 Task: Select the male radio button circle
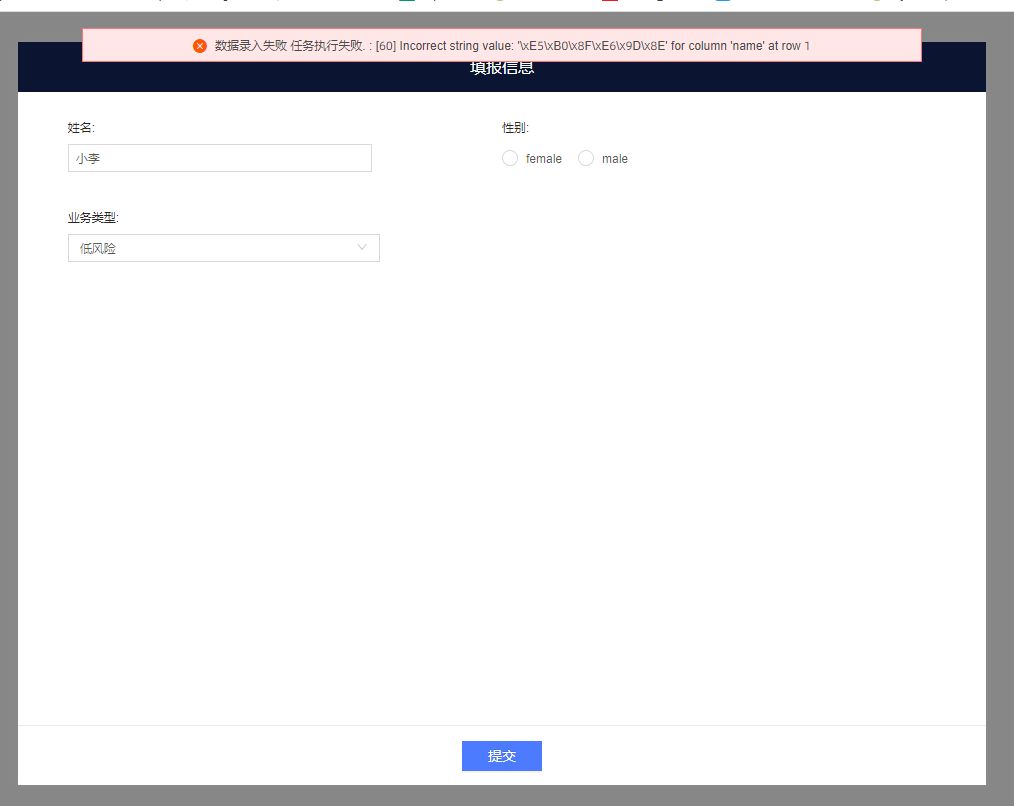[586, 158]
